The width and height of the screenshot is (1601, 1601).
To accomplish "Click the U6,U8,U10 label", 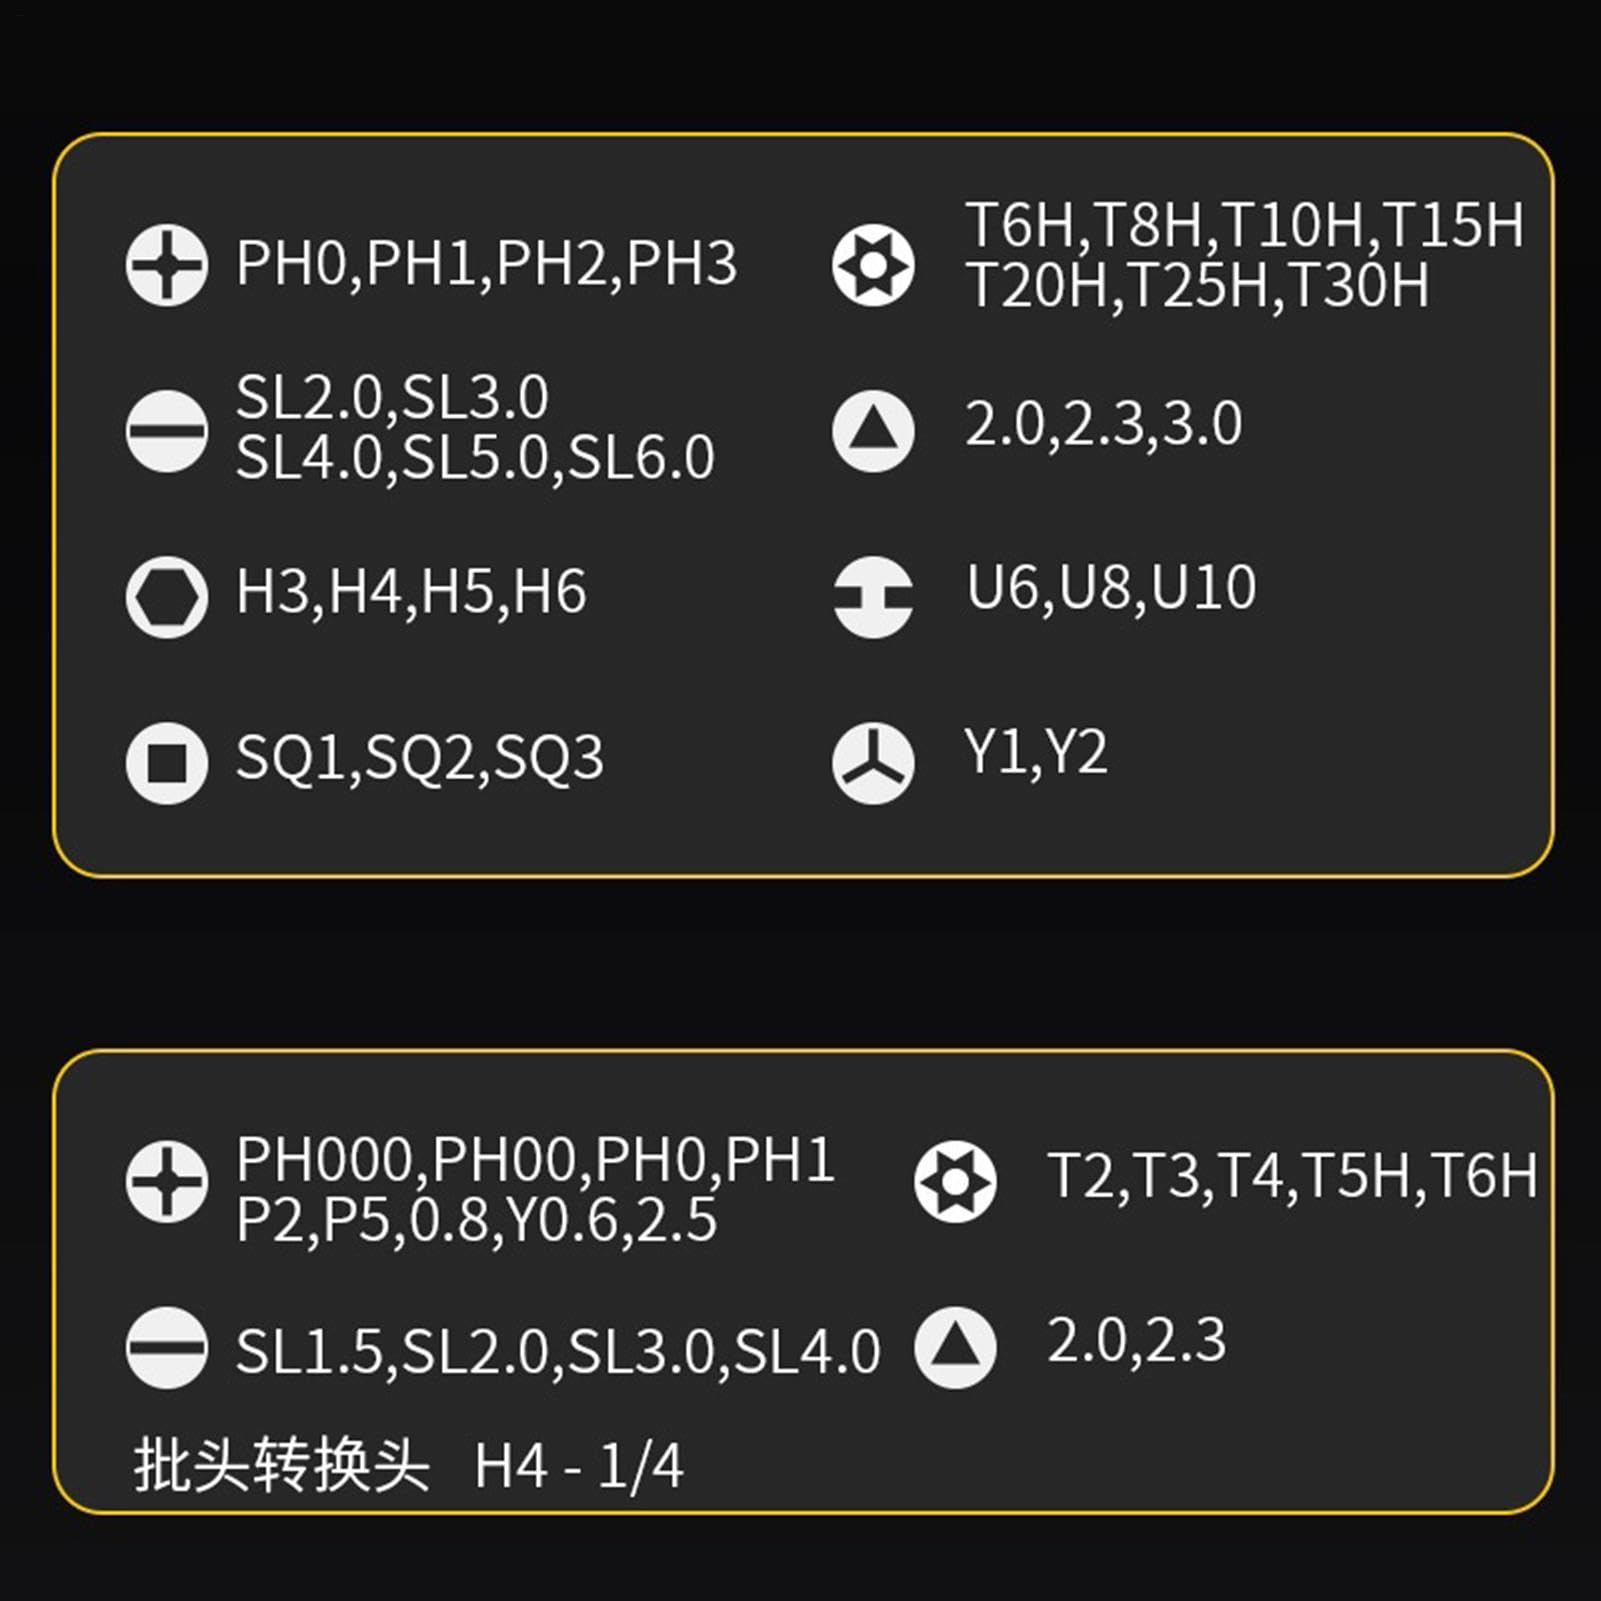I will (x=1111, y=588).
